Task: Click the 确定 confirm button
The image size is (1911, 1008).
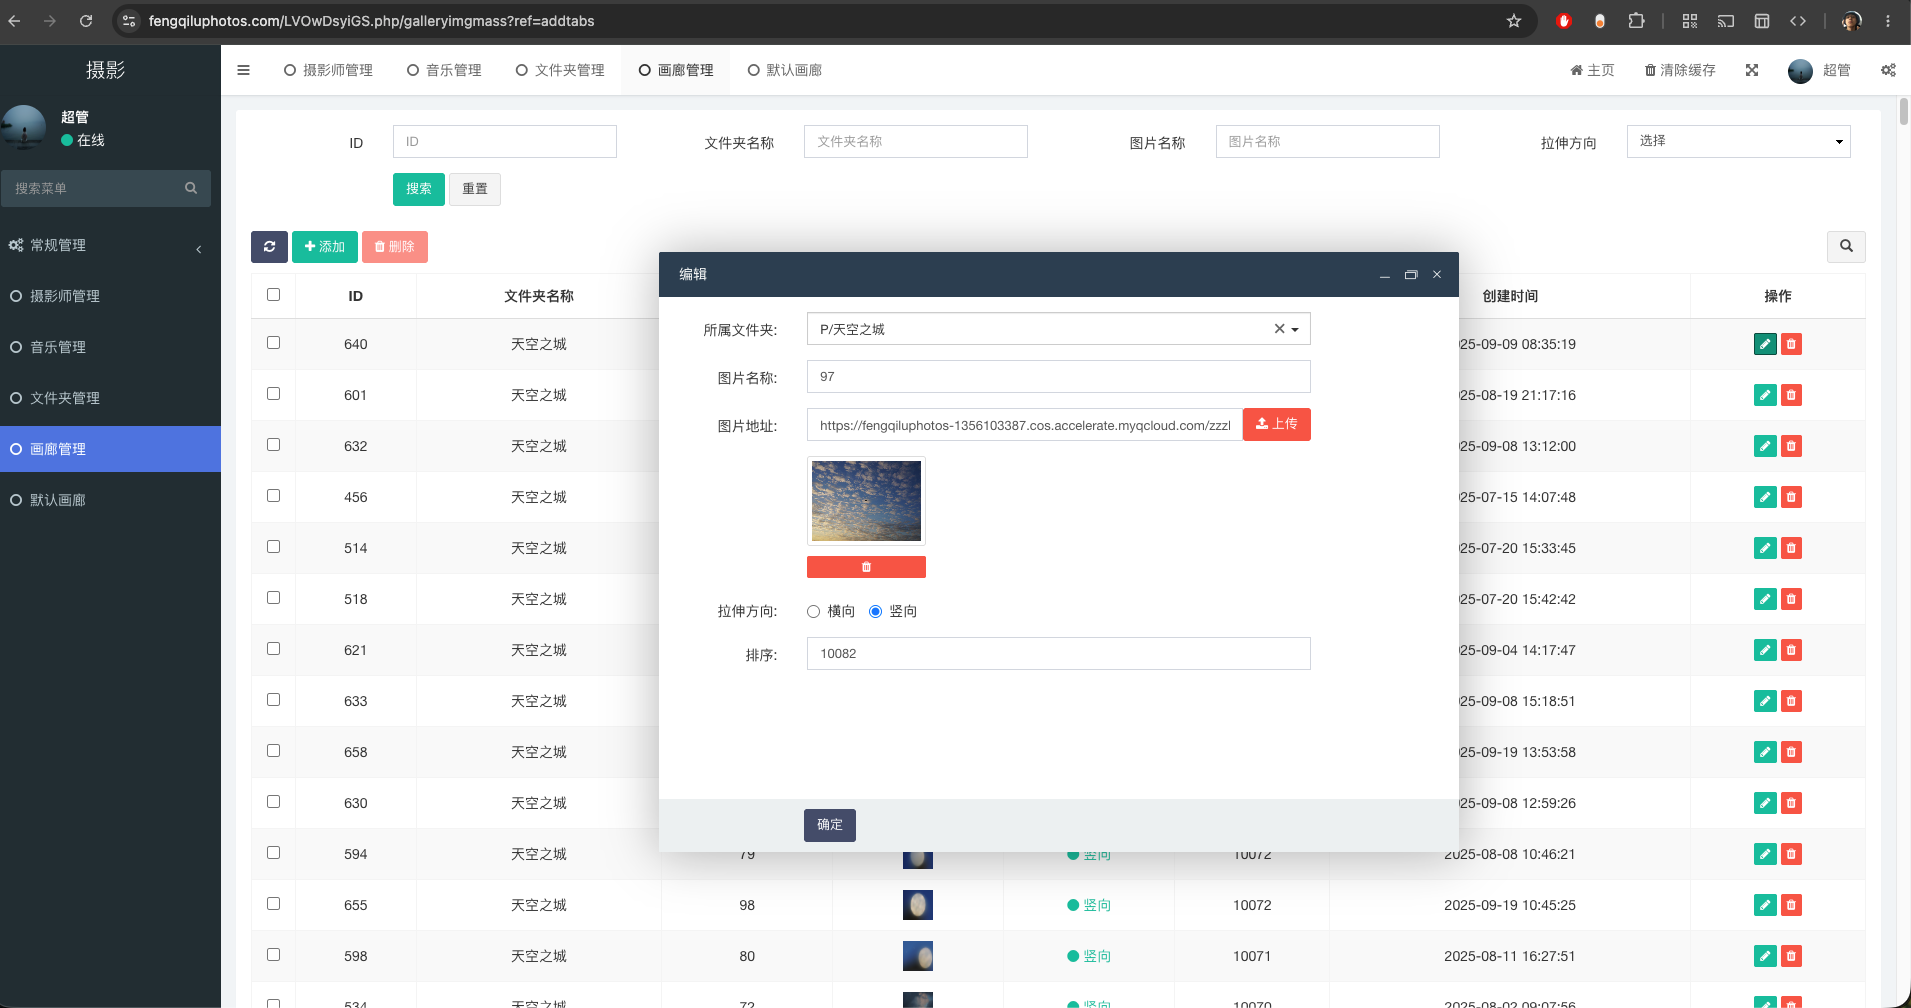Action: click(830, 825)
